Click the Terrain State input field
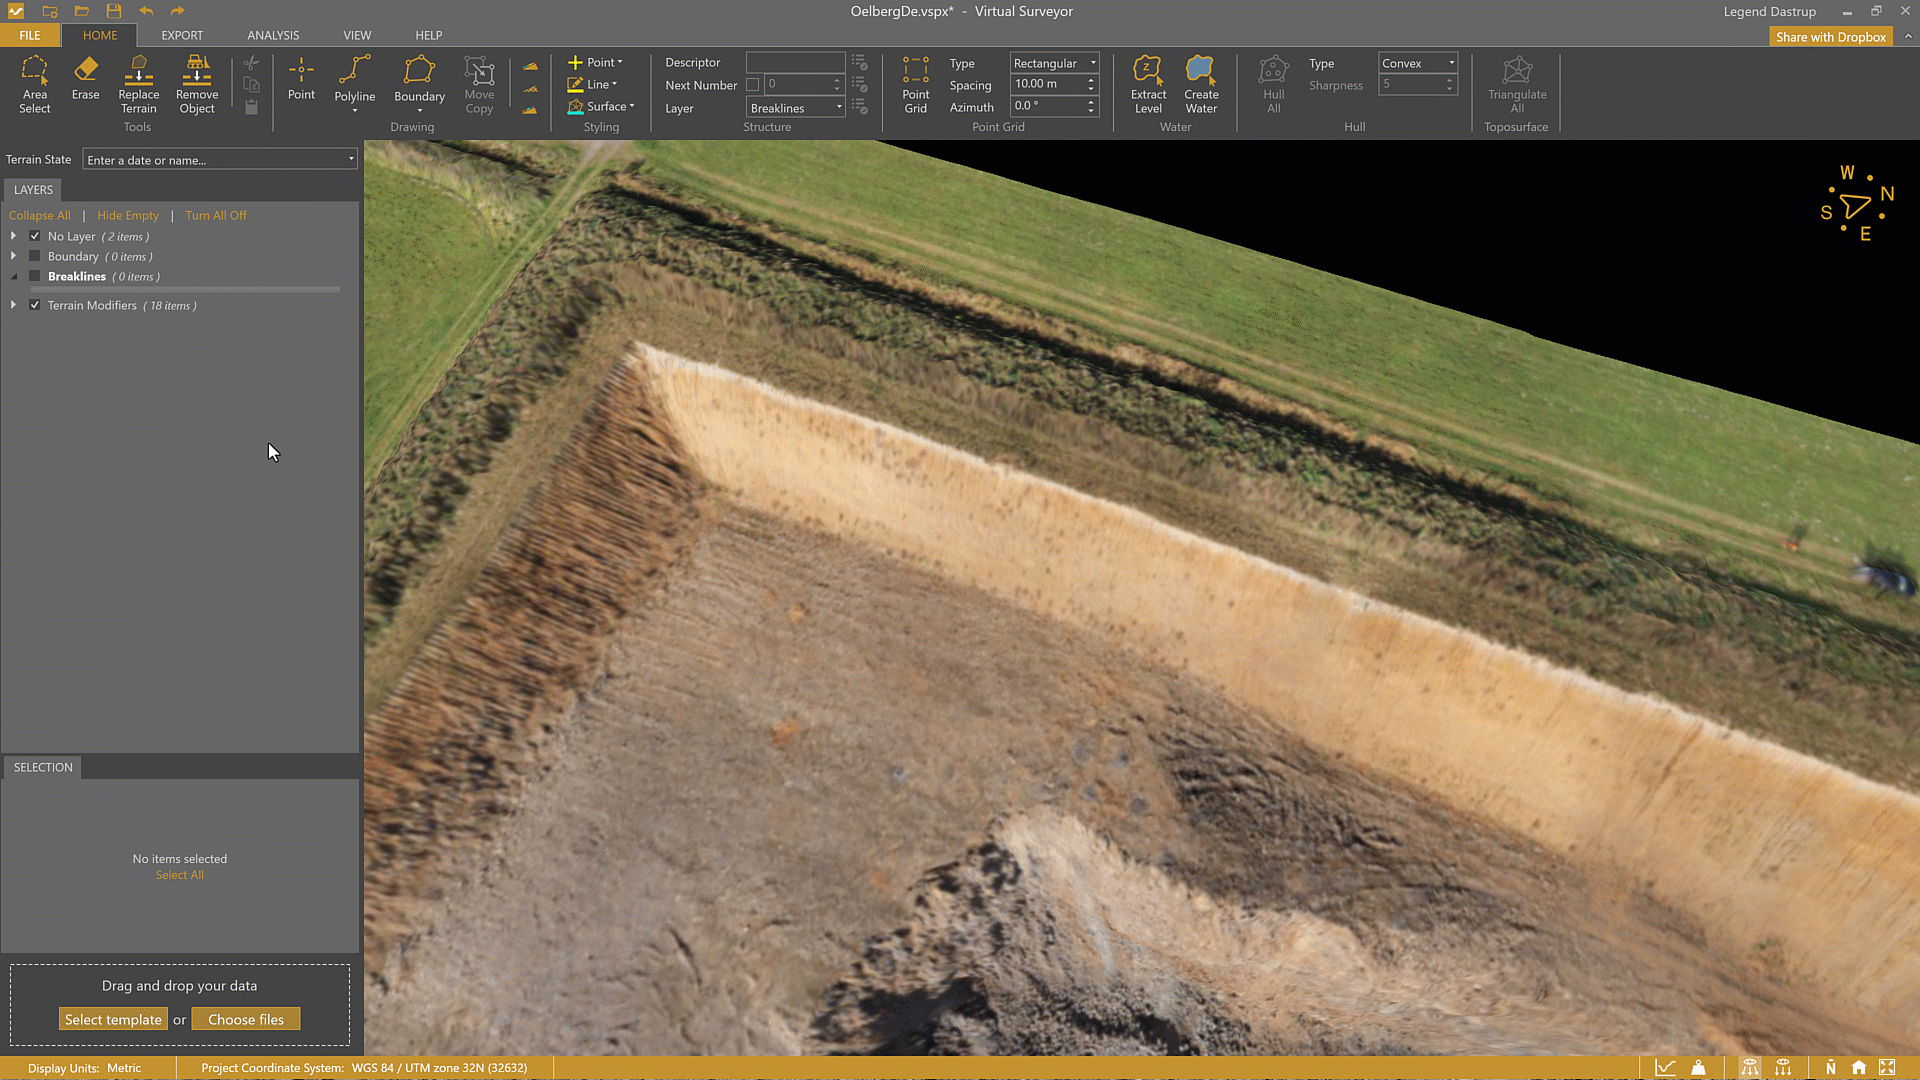The width and height of the screenshot is (1920, 1080). click(214, 160)
